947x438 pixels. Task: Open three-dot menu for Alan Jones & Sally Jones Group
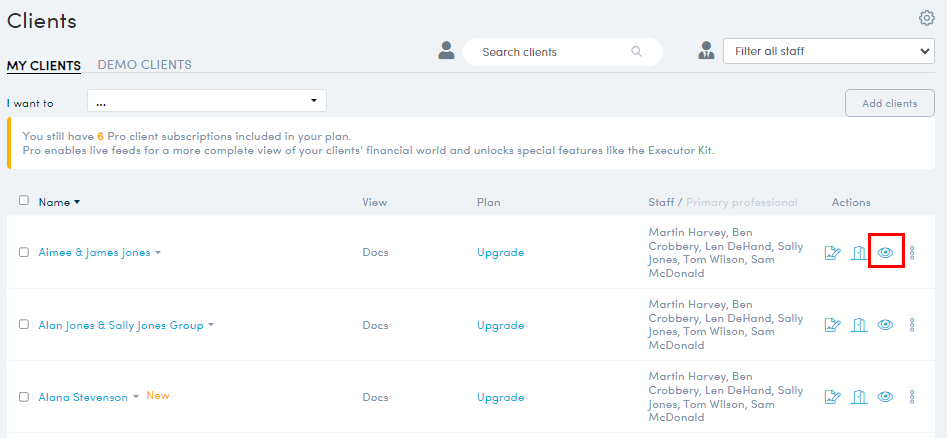[x=912, y=325]
